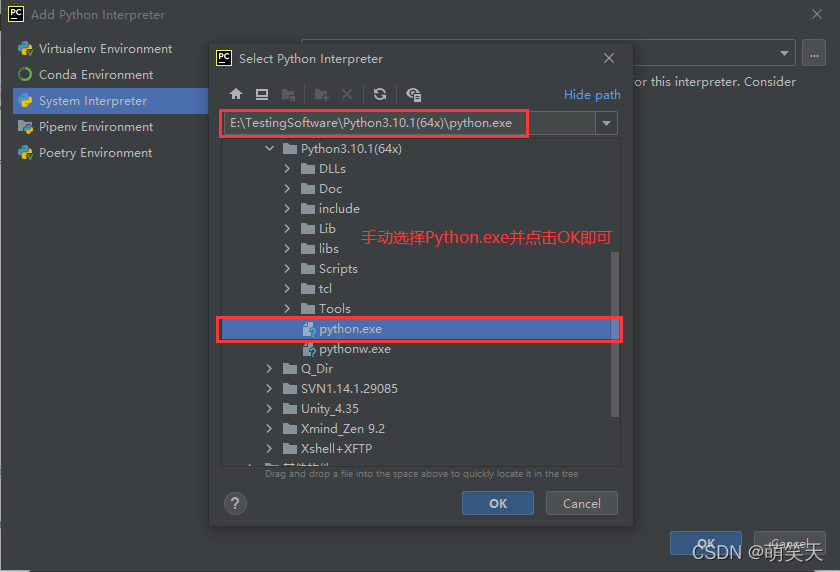Expand the Unity_4.35 folder
840x572 pixels.
[269, 409]
